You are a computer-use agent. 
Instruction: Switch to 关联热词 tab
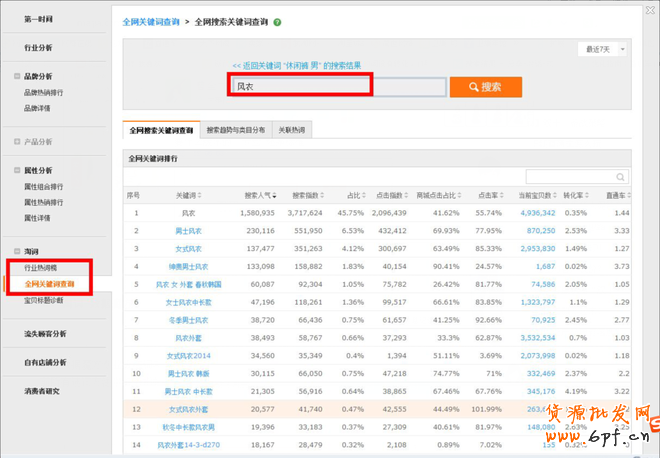click(x=292, y=130)
